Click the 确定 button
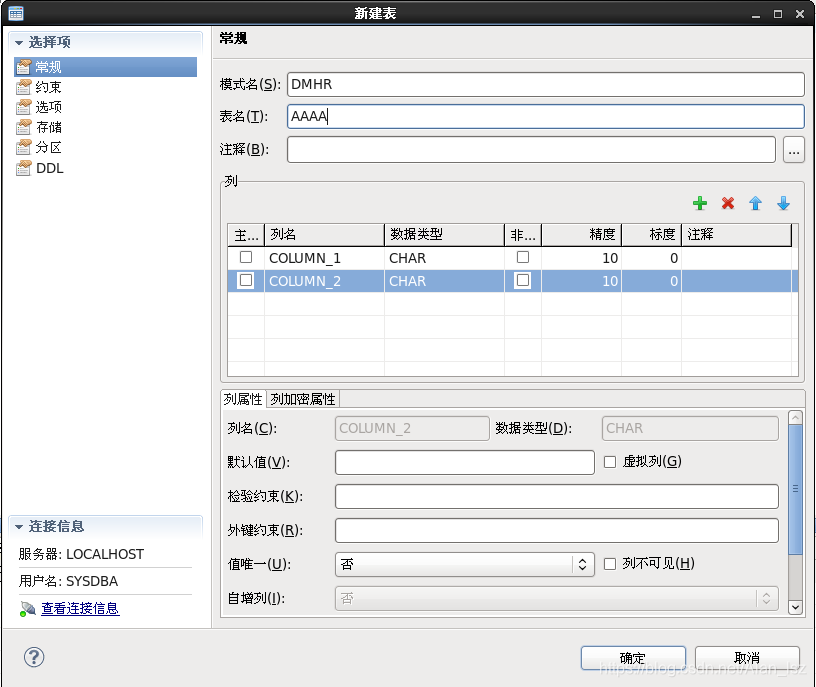 coord(633,658)
